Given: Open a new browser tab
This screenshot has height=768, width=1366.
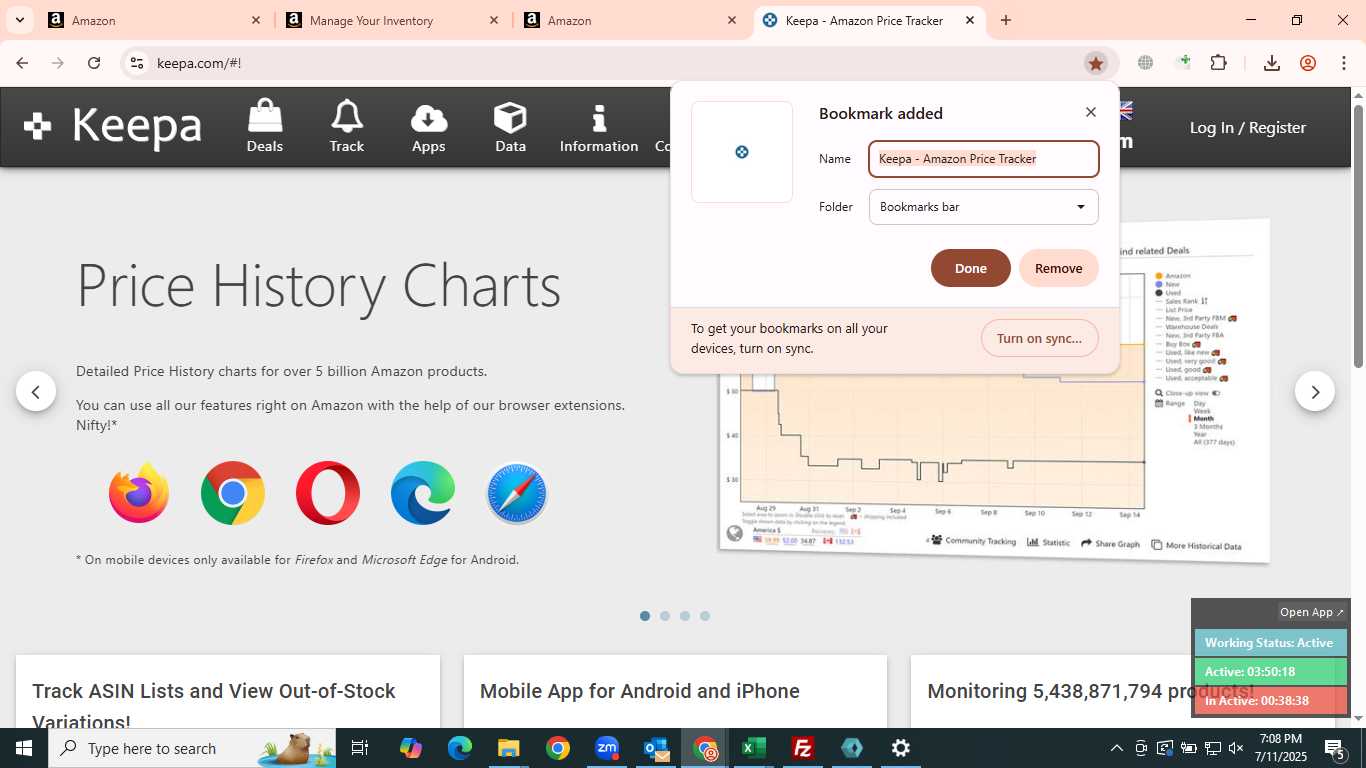Looking at the screenshot, I should tap(1006, 20).
